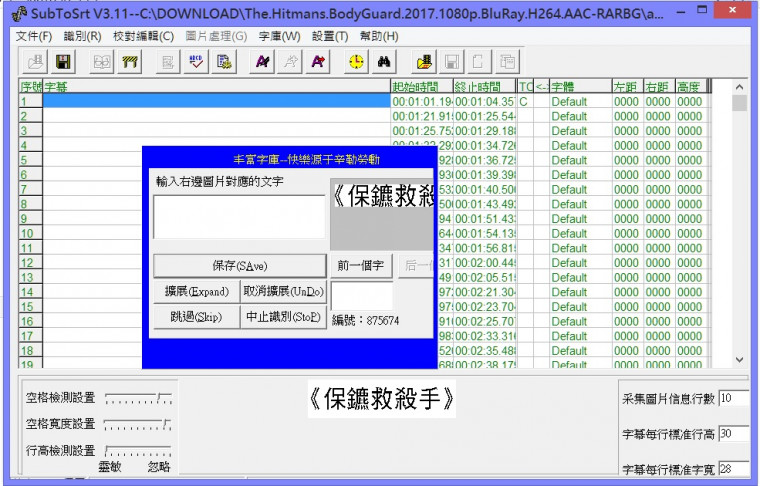Click the last grayed copy pages toolbar icon

pyautogui.click(x=507, y=62)
